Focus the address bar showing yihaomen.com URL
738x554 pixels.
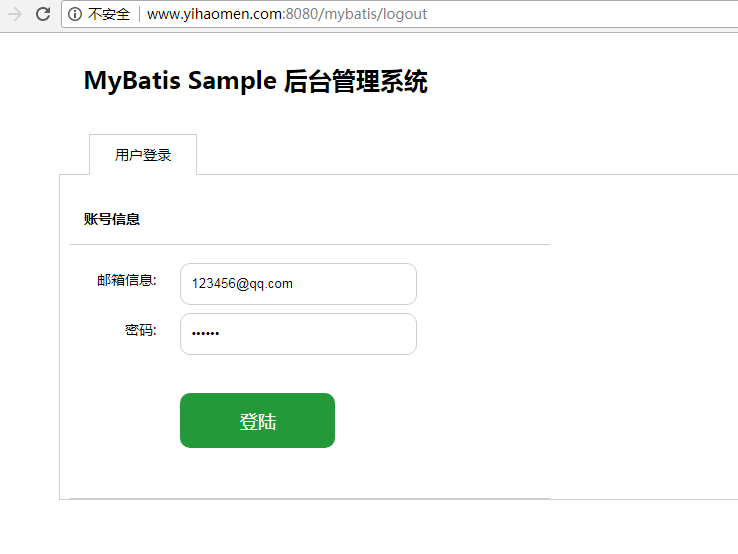(x=399, y=14)
